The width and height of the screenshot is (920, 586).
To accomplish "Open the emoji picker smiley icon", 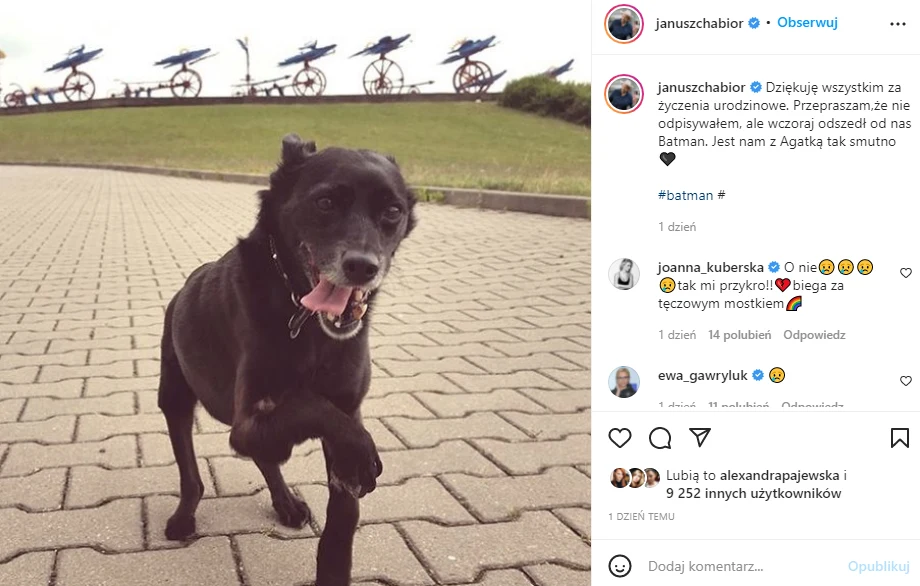I will 620,566.
